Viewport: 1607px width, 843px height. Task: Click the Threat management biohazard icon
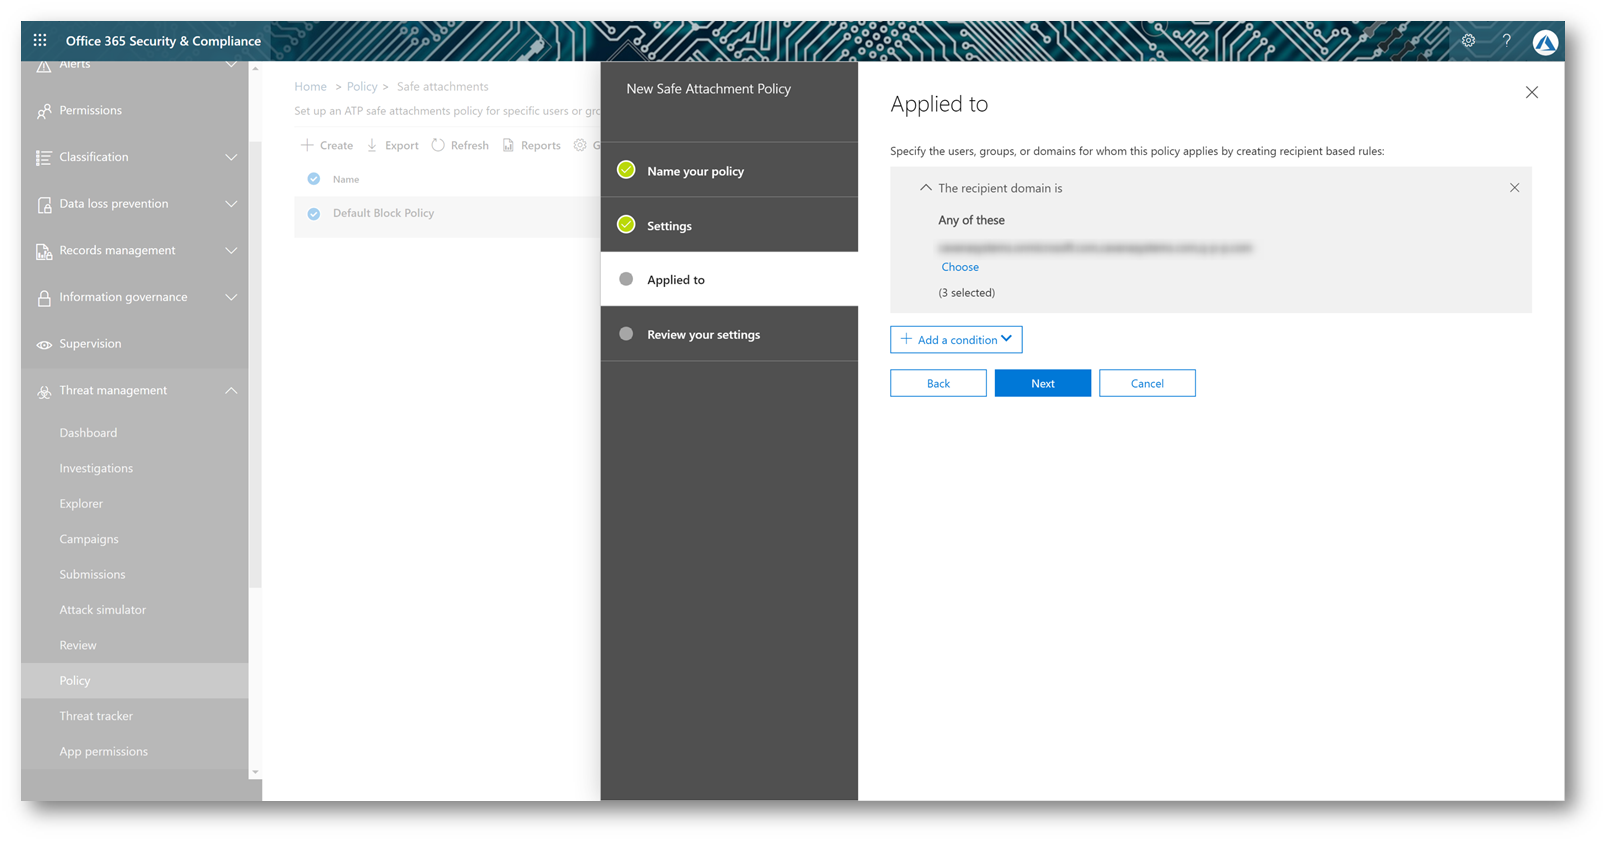coord(44,391)
